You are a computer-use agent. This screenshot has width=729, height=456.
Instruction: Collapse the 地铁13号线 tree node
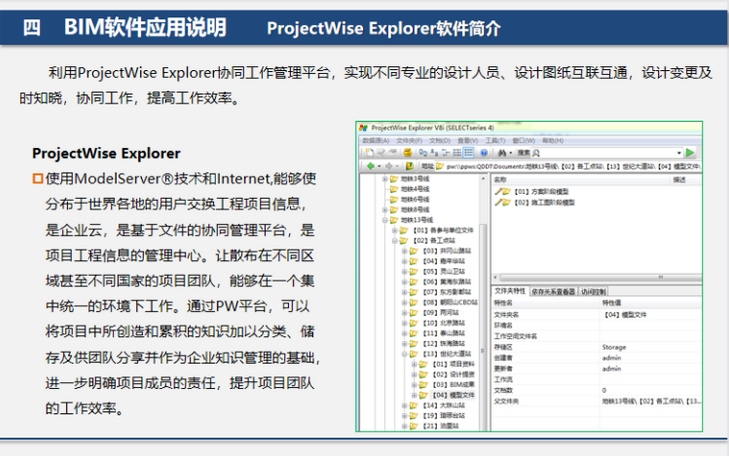click(x=385, y=220)
